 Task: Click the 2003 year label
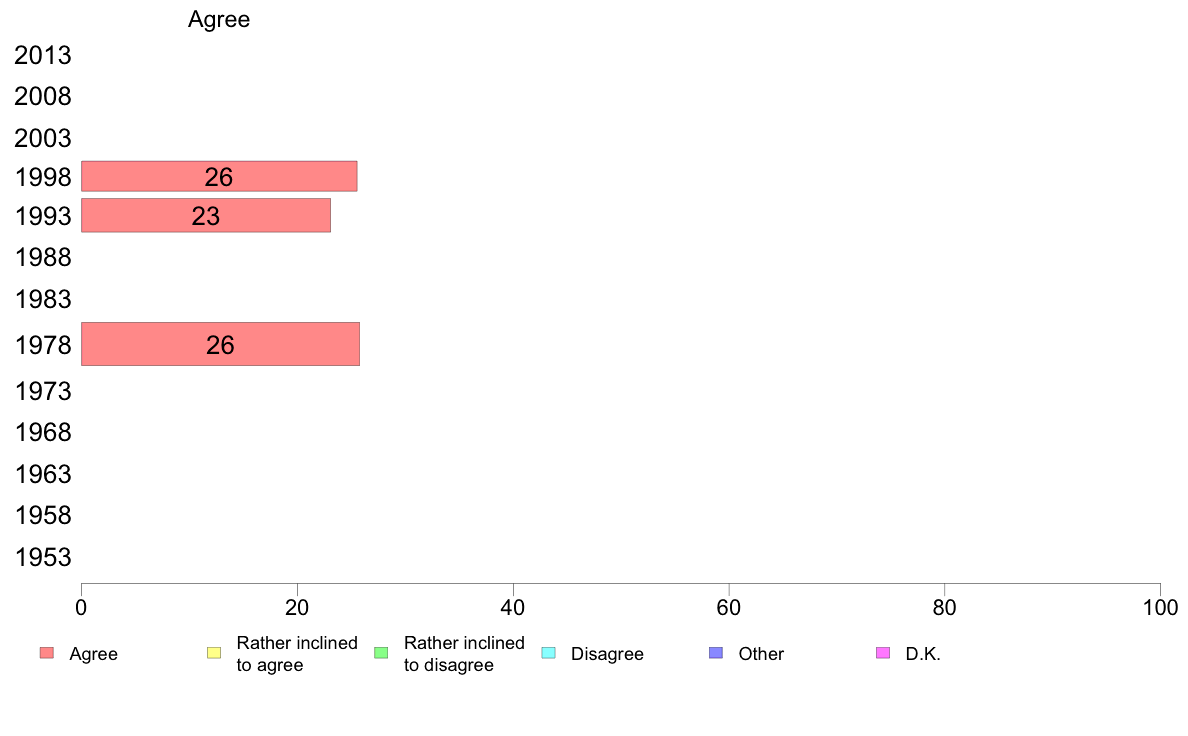pos(43,138)
